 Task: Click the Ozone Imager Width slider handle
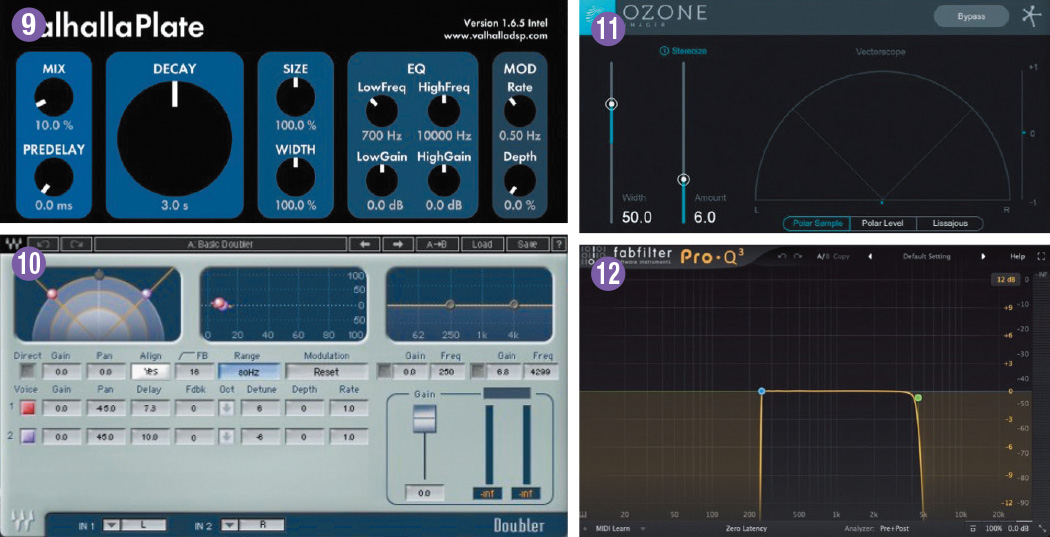[x=611, y=104]
